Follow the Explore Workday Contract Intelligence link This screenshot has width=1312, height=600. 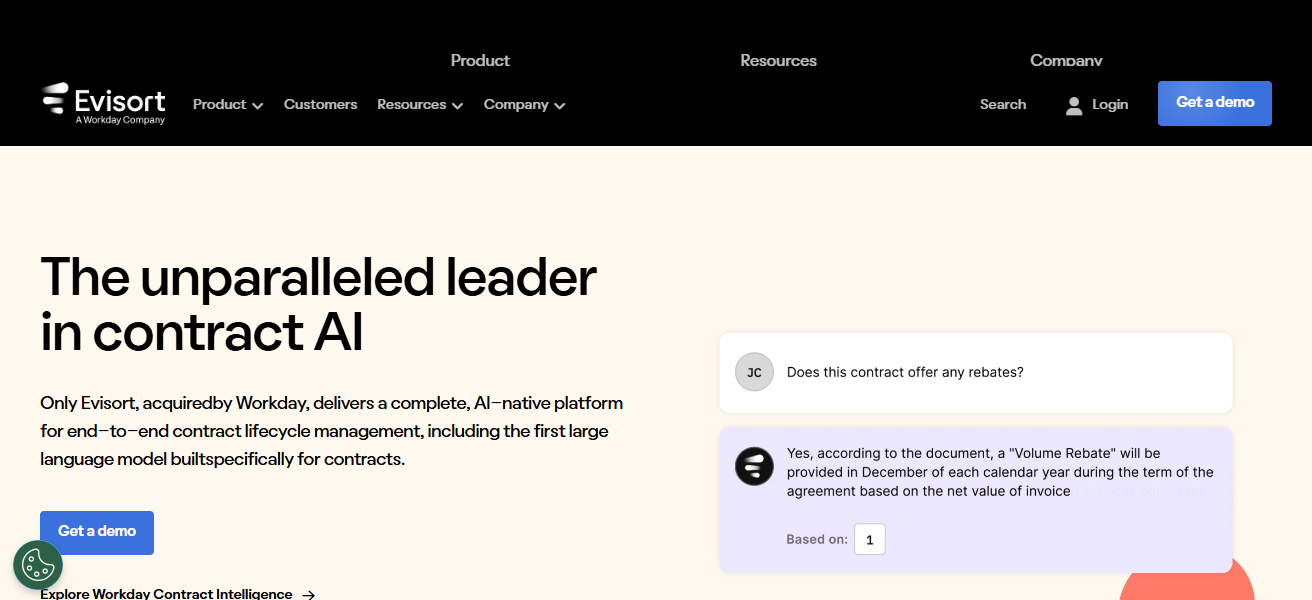coord(166,594)
